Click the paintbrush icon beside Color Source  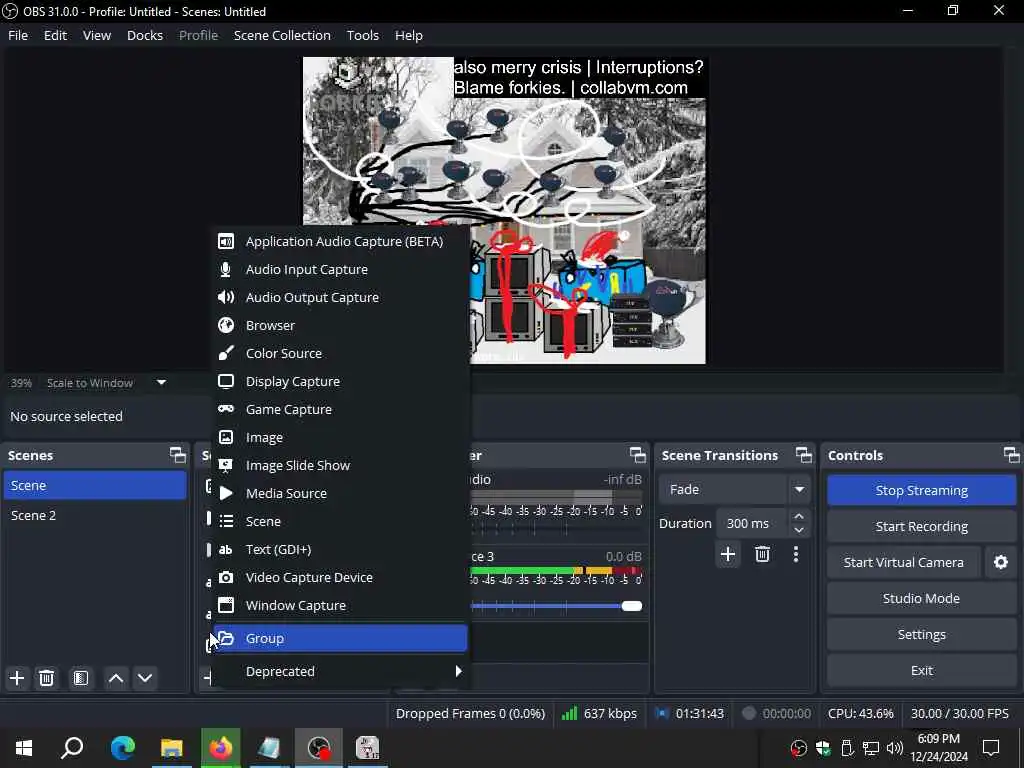click(x=226, y=353)
